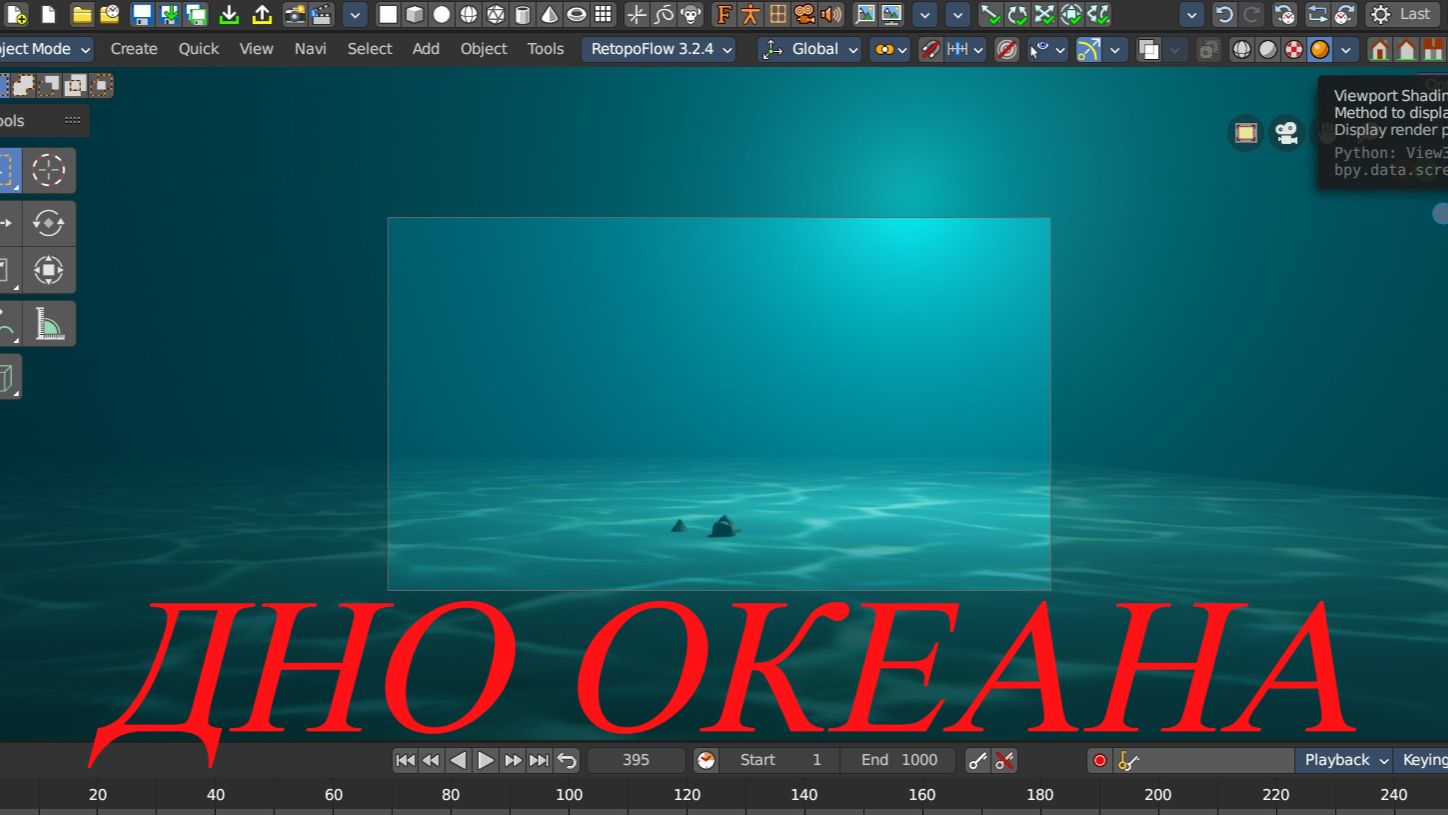Viewport: 1448px width, 815px height.
Task: Open the Quick menu
Action: (x=199, y=49)
